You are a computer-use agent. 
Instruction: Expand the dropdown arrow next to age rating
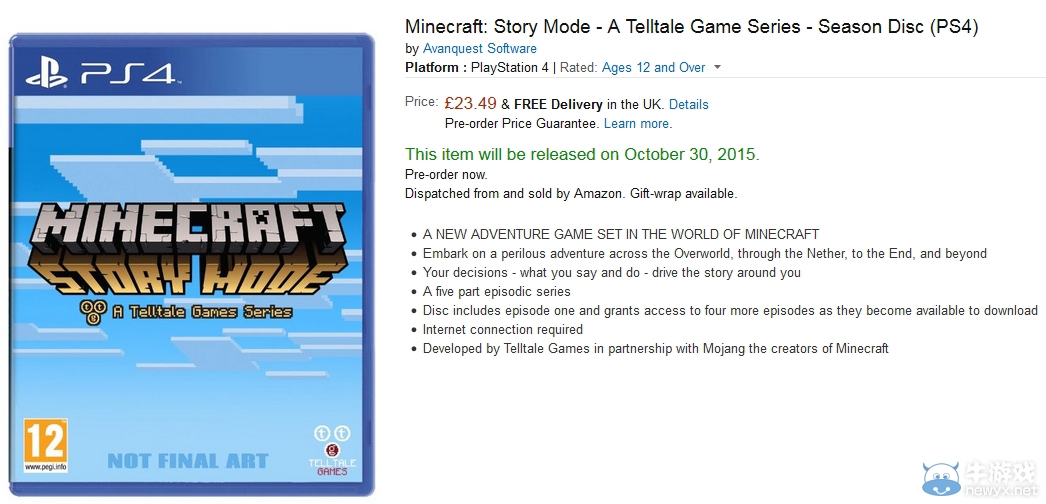tap(717, 68)
